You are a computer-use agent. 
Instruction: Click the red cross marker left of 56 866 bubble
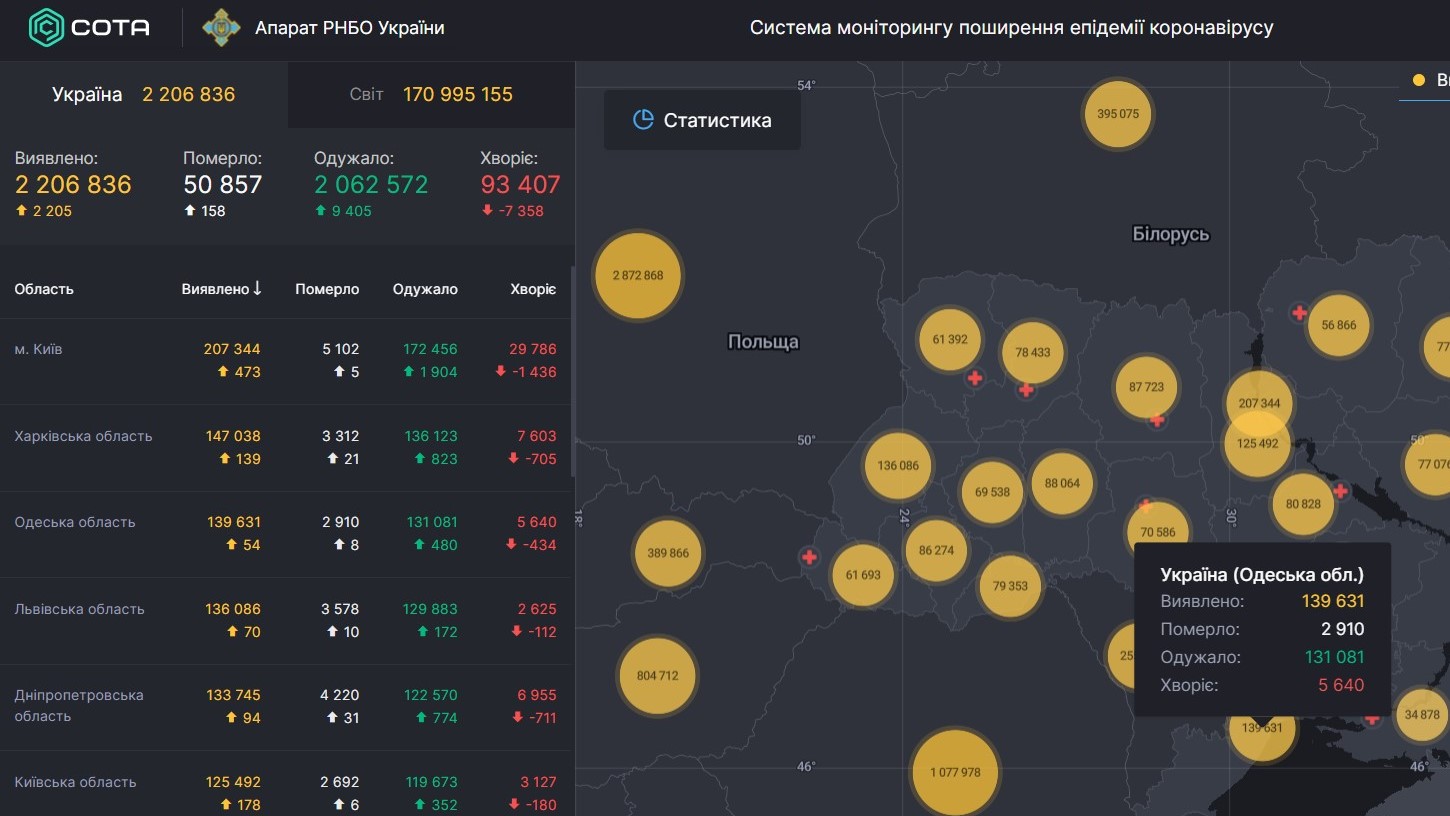[x=1299, y=313]
